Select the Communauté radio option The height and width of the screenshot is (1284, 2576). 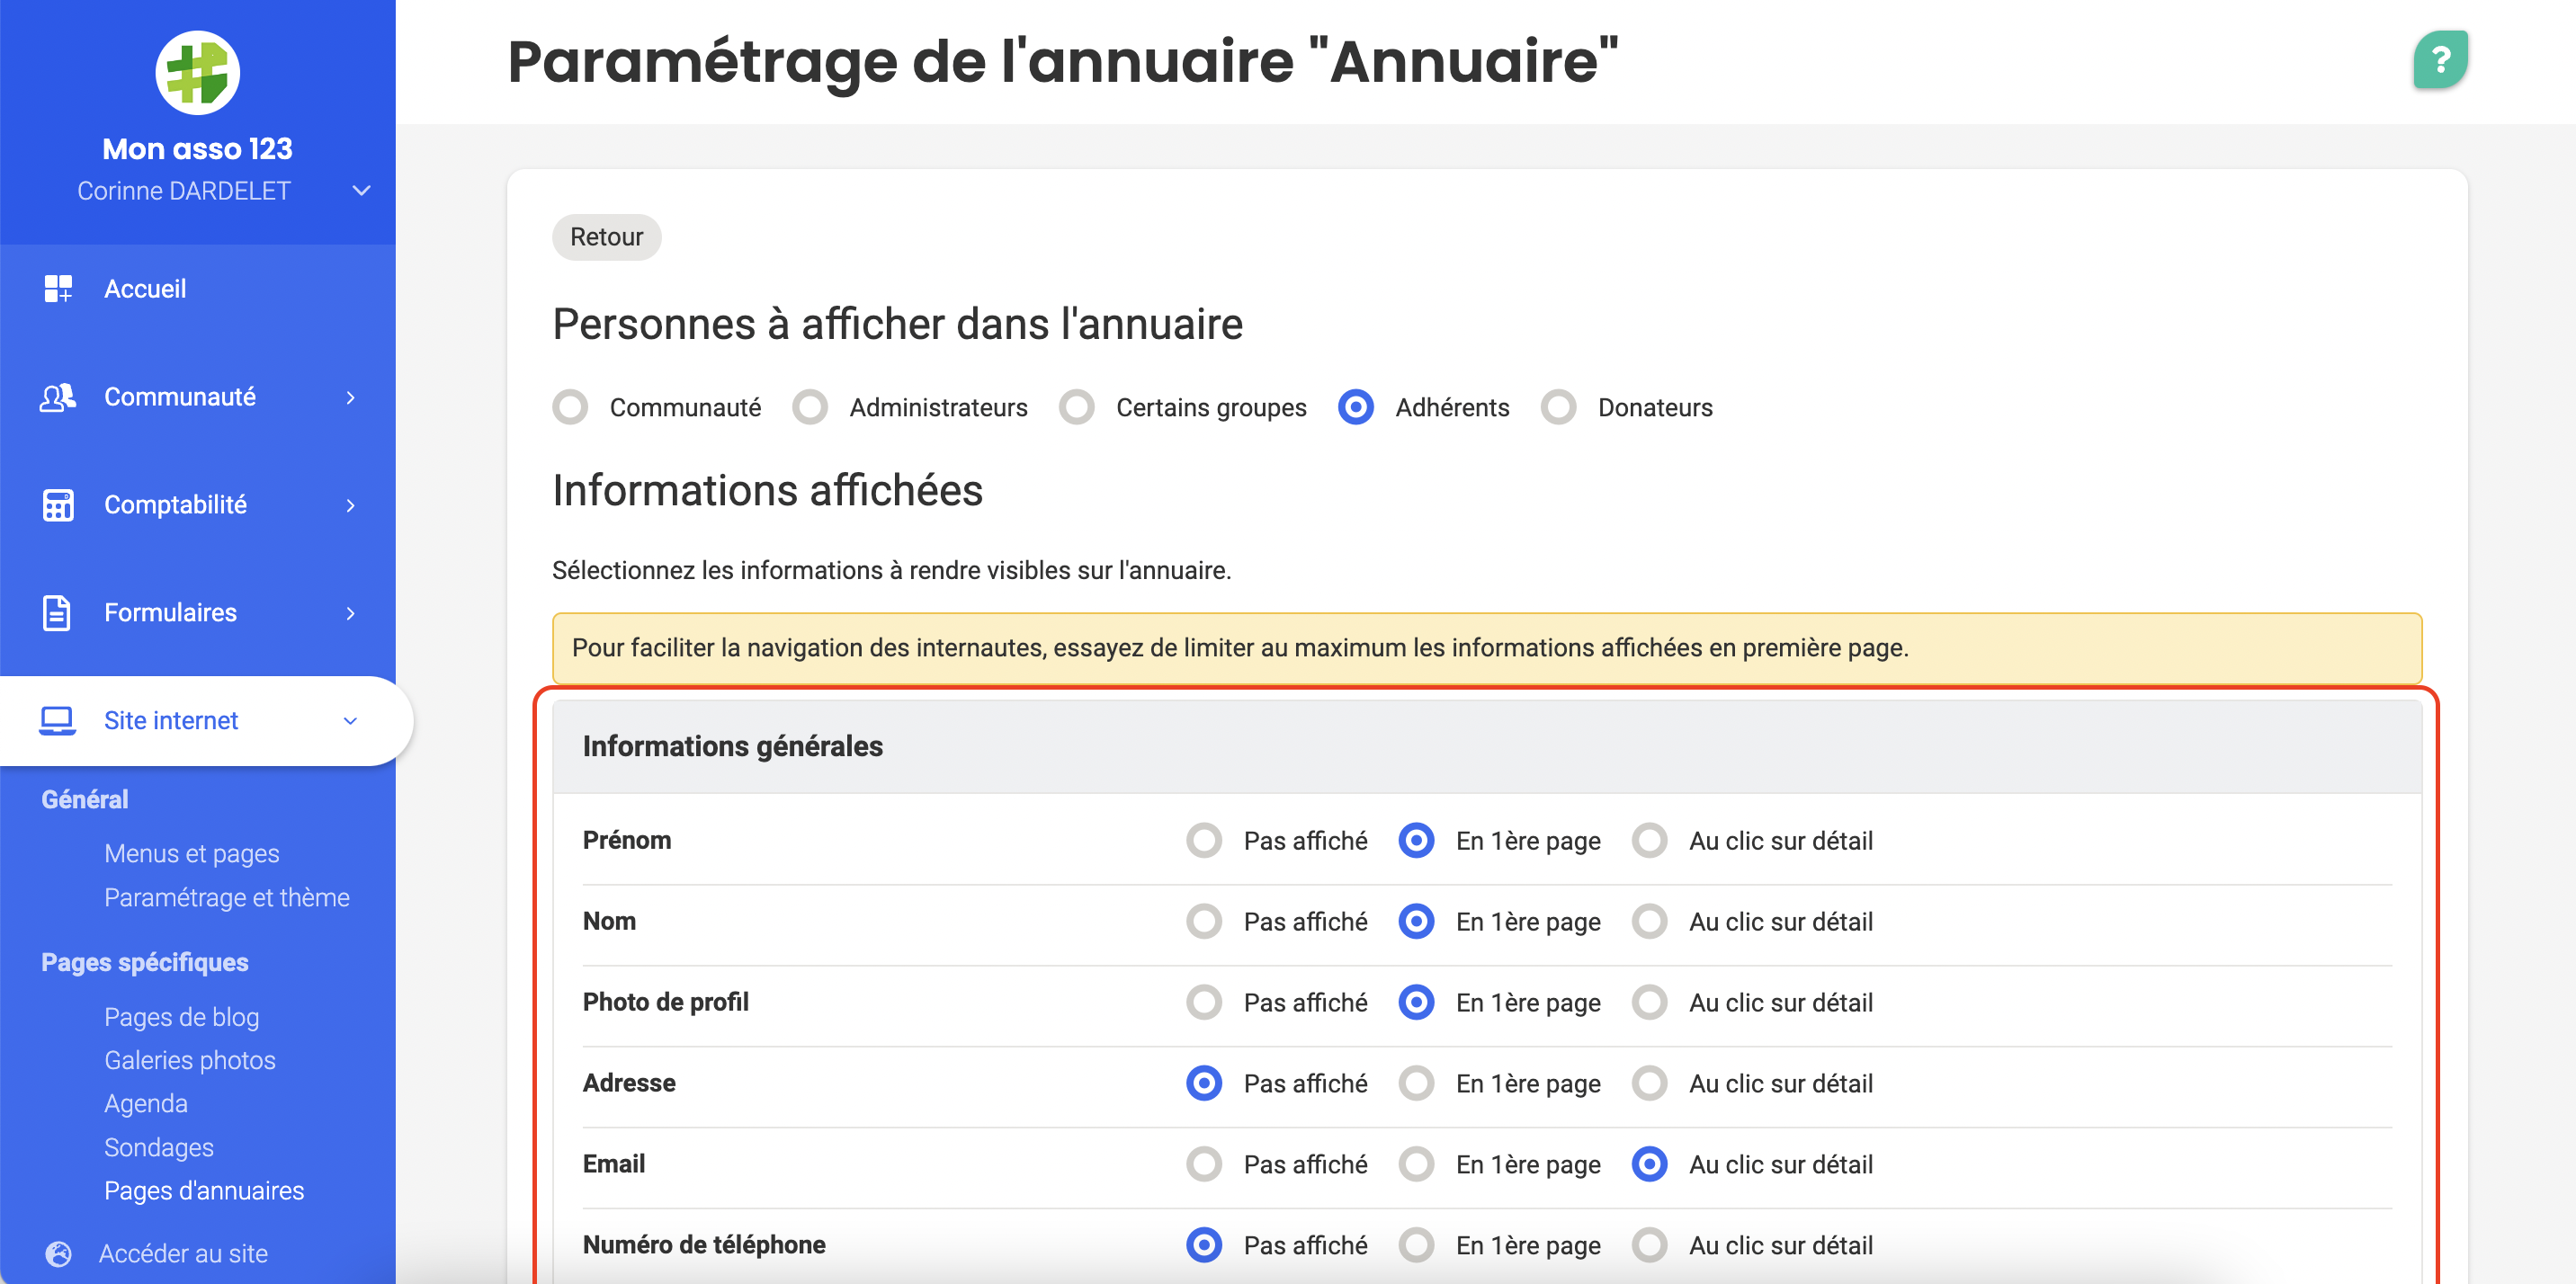click(570, 407)
